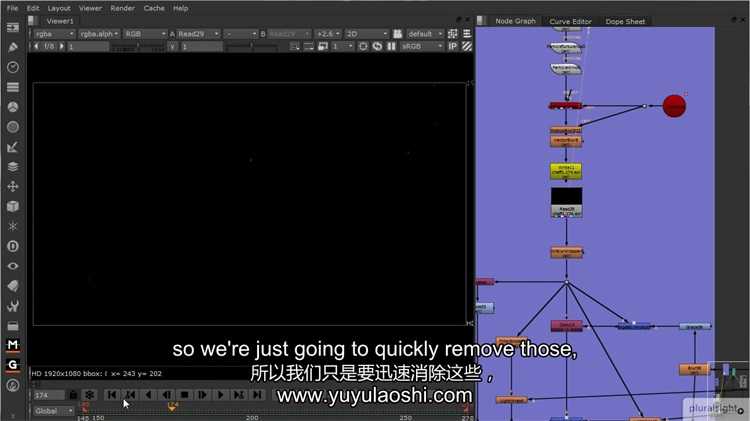
Task: Click the viewer refresh icon
Action: point(377,46)
